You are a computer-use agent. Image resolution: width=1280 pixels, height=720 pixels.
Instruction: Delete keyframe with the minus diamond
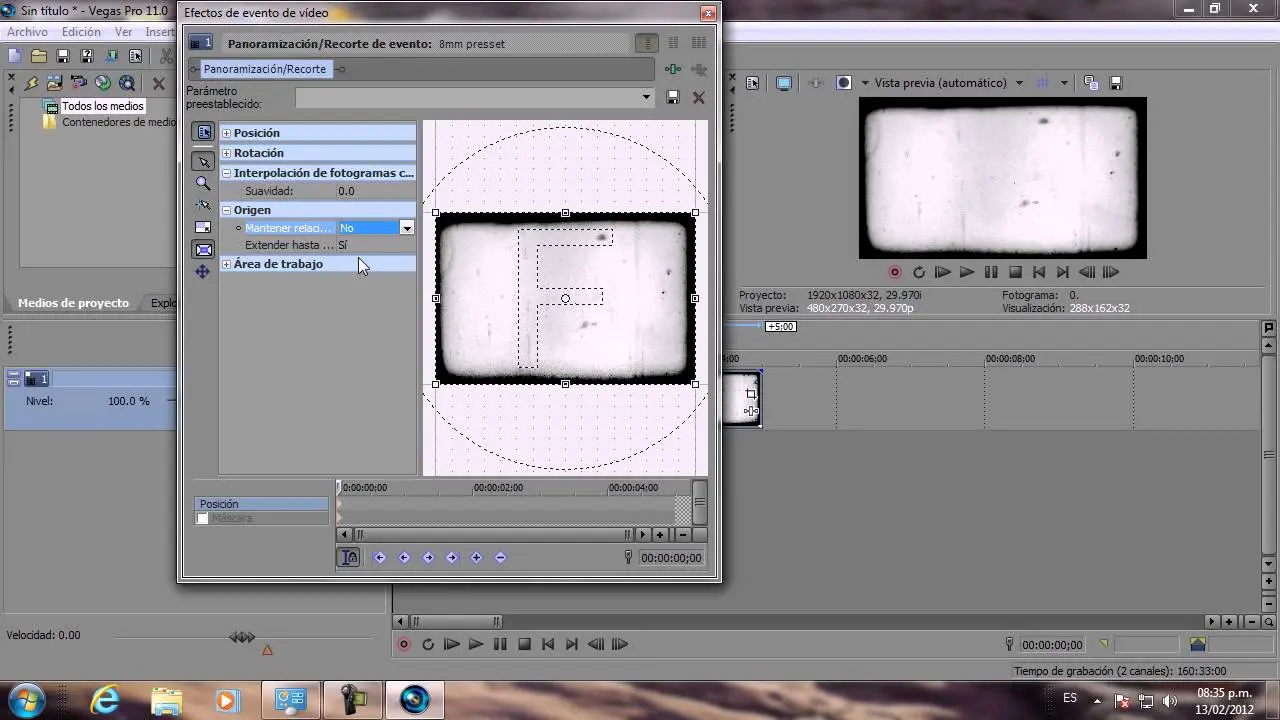click(501, 558)
